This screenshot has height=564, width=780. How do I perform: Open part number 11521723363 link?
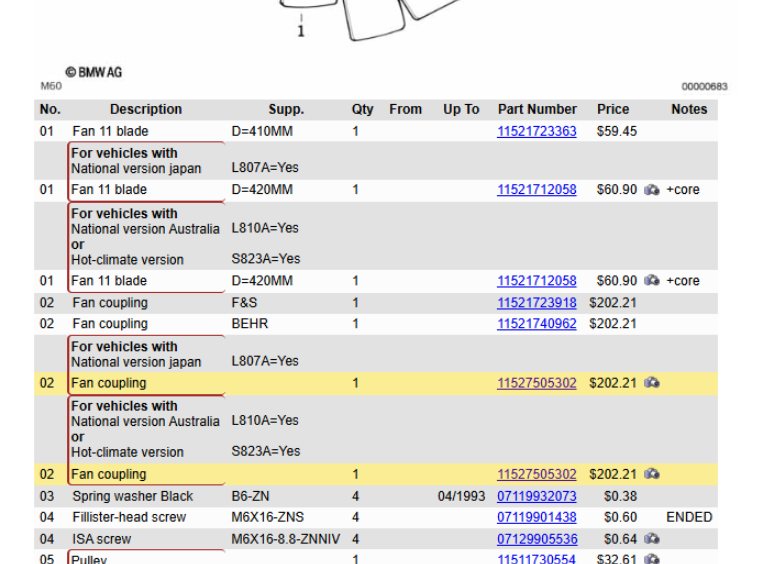[537, 131]
